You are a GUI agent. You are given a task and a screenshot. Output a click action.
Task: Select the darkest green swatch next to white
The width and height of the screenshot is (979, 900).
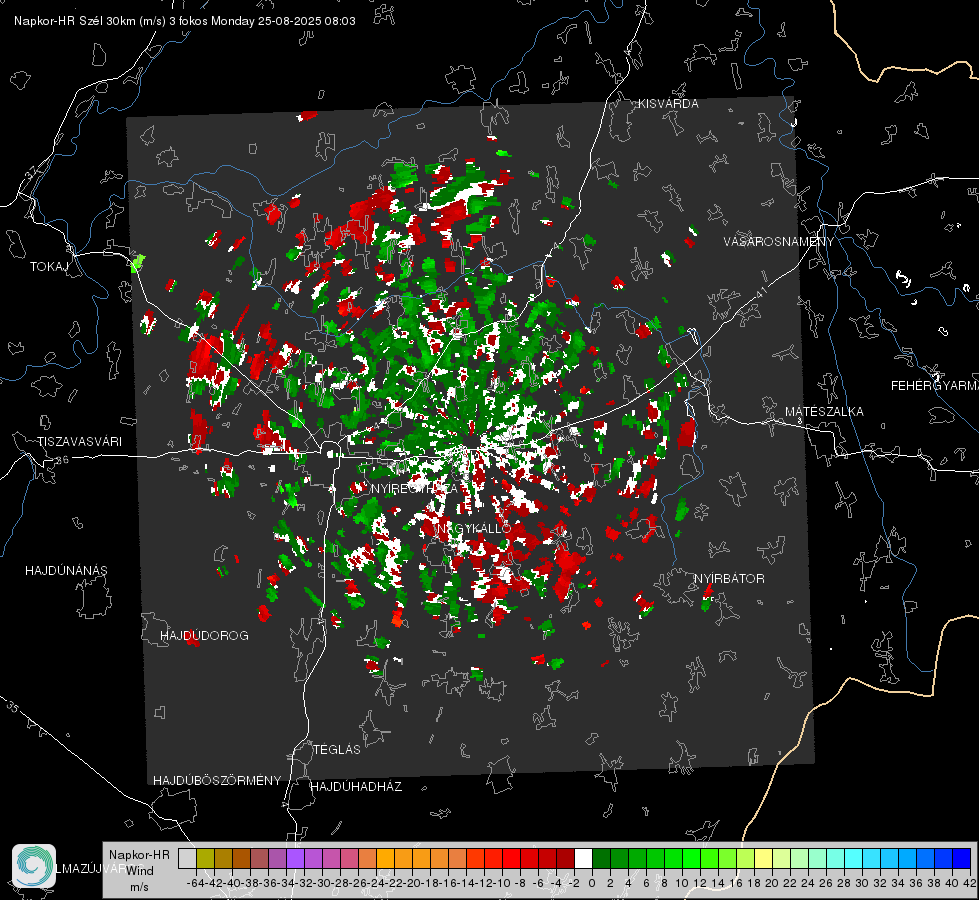click(x=601, y=859)
